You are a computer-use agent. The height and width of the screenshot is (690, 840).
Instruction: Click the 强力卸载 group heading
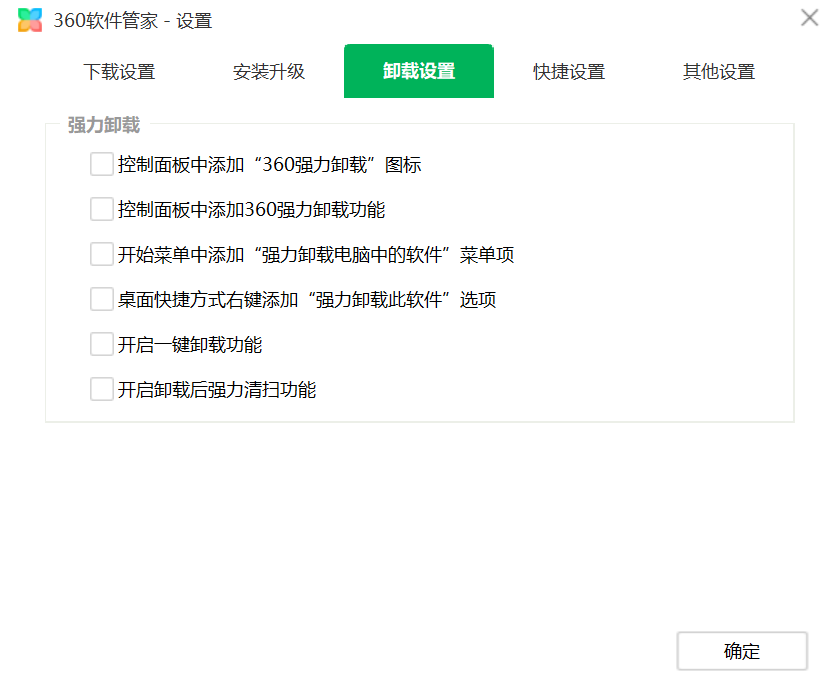(104, 125)
